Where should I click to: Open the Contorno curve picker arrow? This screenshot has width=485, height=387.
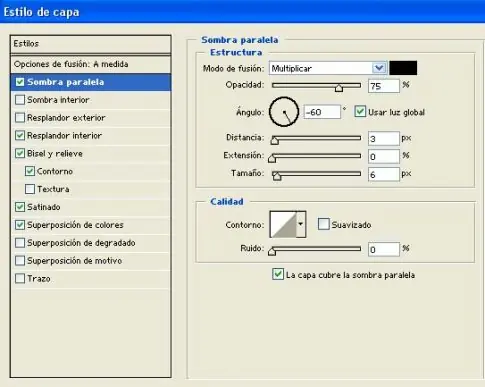point(301,224)
